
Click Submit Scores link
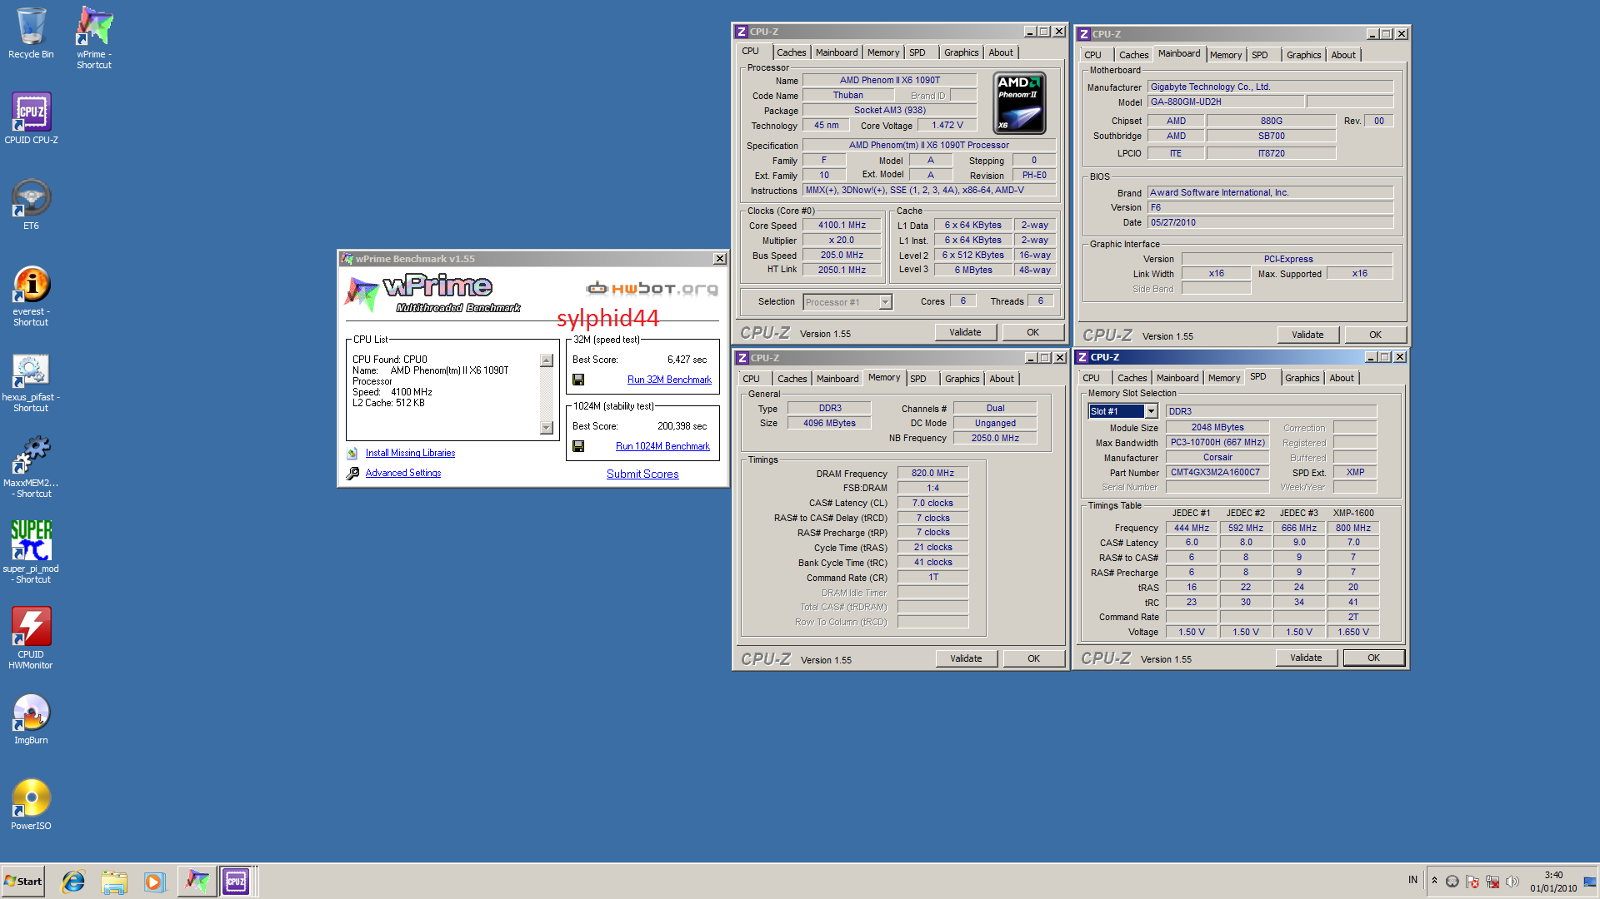(642, 474)
